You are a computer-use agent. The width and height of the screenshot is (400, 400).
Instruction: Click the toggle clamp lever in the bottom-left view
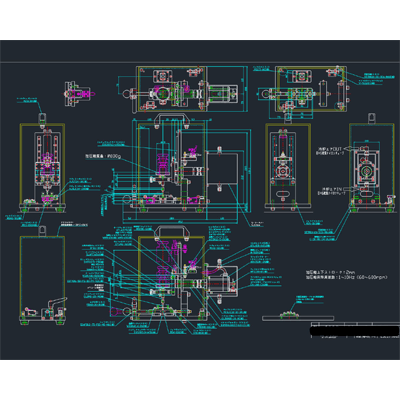click(57, 301)
